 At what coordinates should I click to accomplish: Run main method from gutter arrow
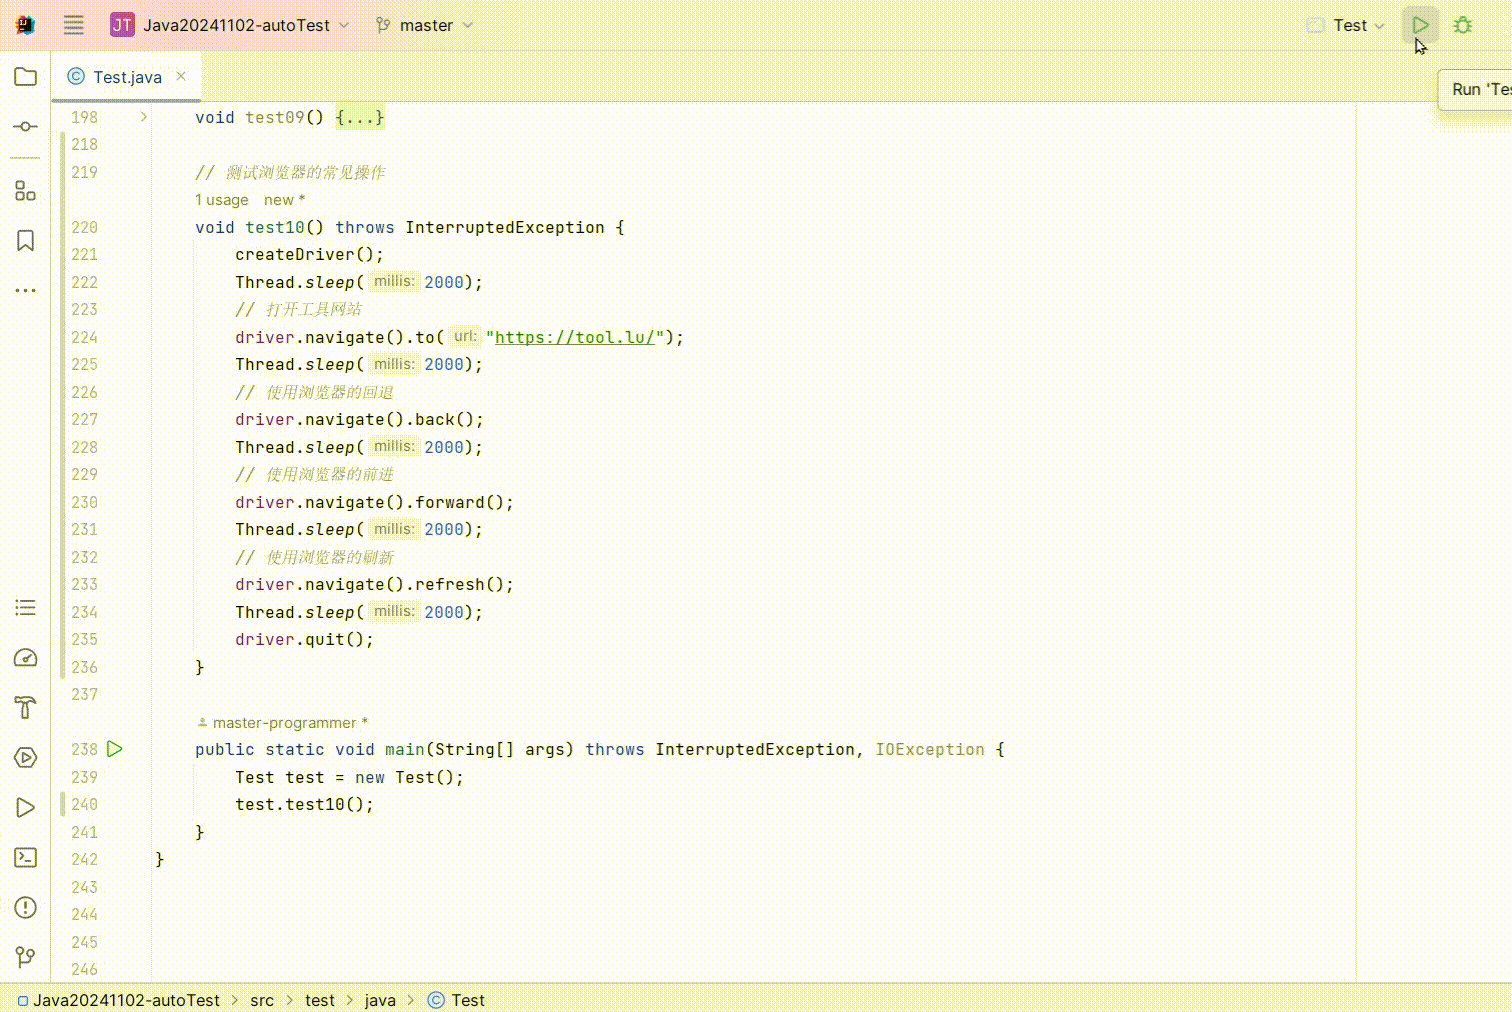click(x=115, y=748)
